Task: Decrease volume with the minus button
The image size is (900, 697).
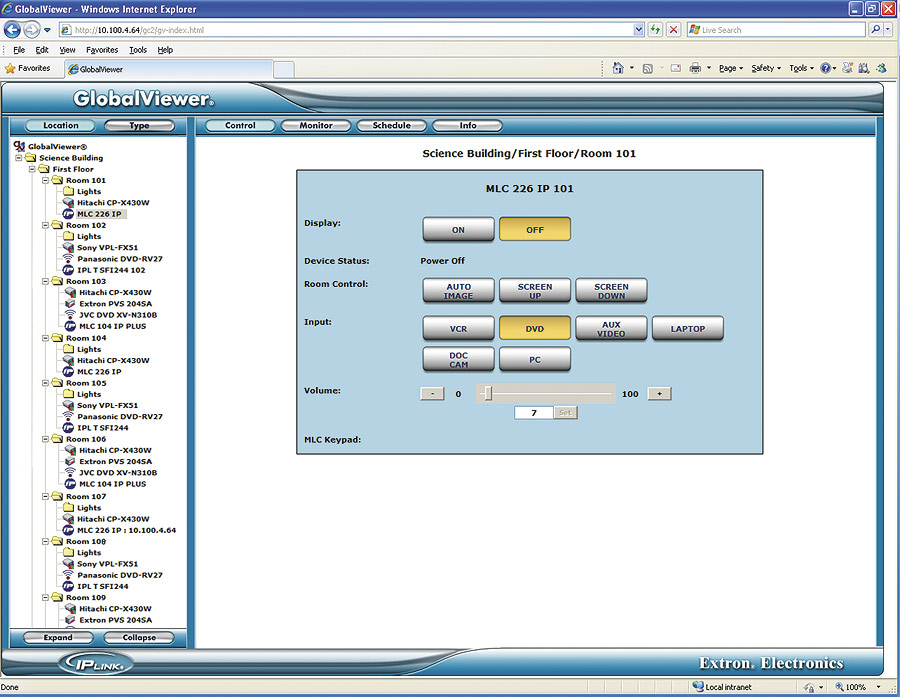Action: [432, 393]
